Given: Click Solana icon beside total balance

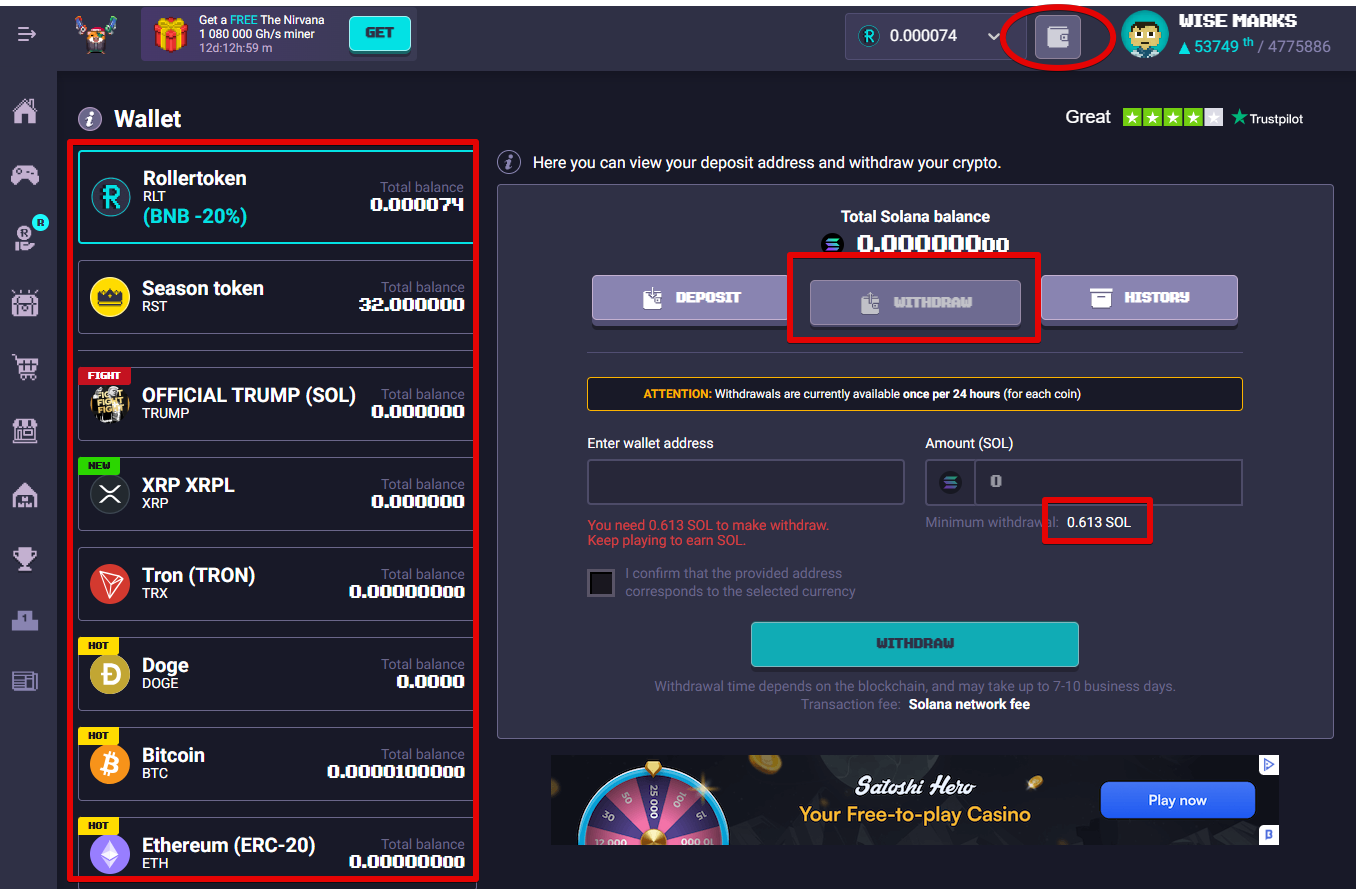Looking at the screenshot, I should click(x=833, y=244).
